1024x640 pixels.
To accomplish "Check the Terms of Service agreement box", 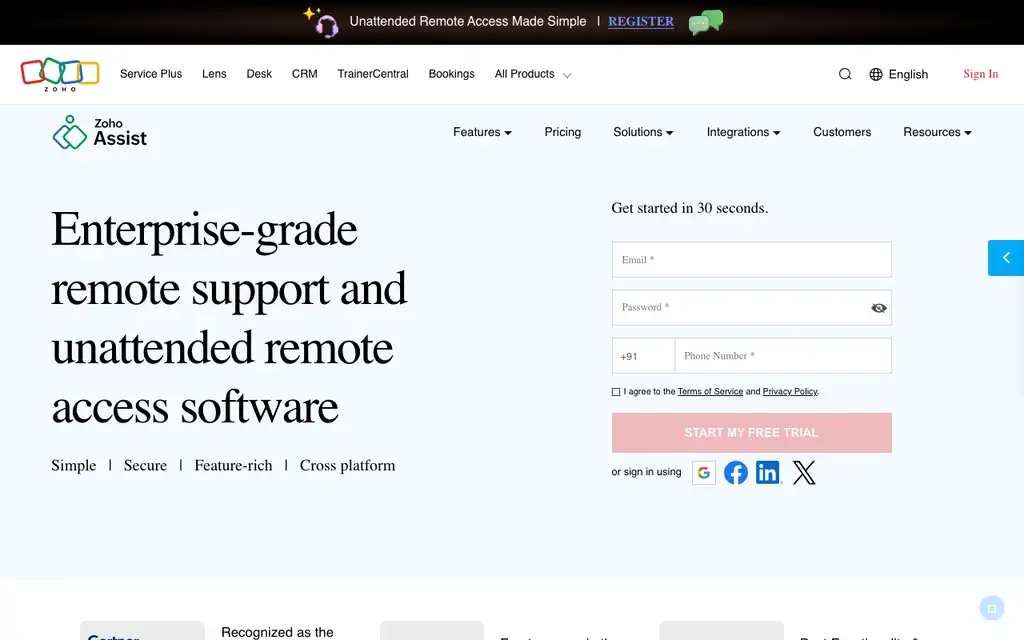I will 616,392.
